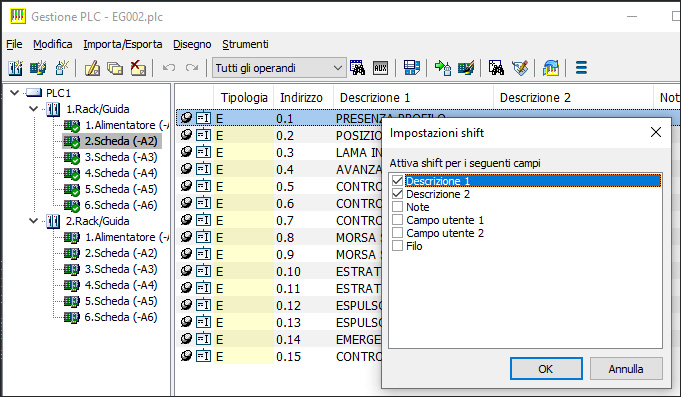Close the Impostazioni shift dialog
This screenshot has width=681, height=397.
coord(656,132)
